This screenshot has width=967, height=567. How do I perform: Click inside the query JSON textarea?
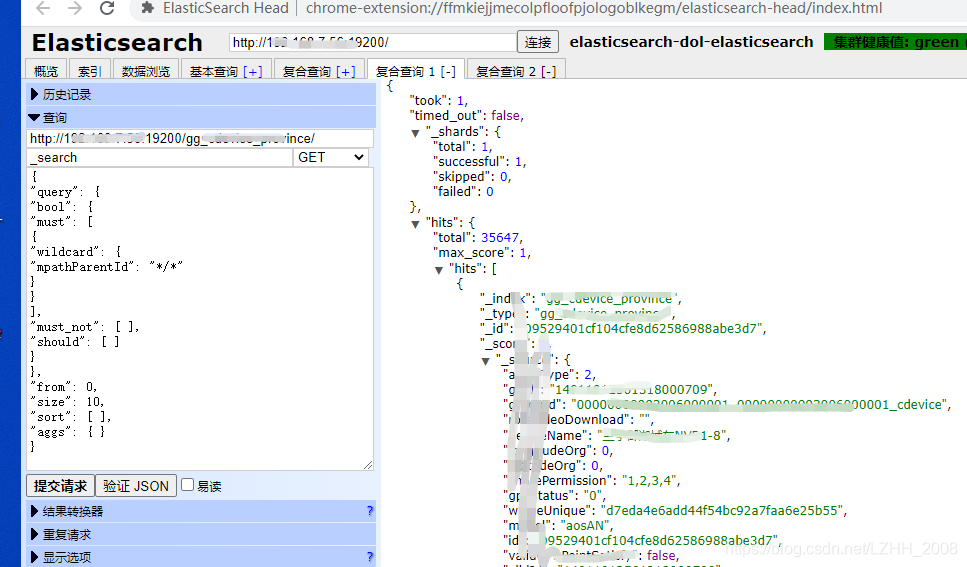click(200, 319)
